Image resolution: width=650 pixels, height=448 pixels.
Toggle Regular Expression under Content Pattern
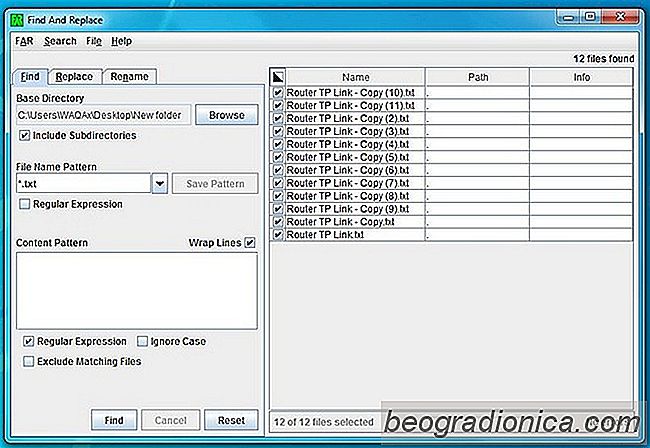pos(28,341)
